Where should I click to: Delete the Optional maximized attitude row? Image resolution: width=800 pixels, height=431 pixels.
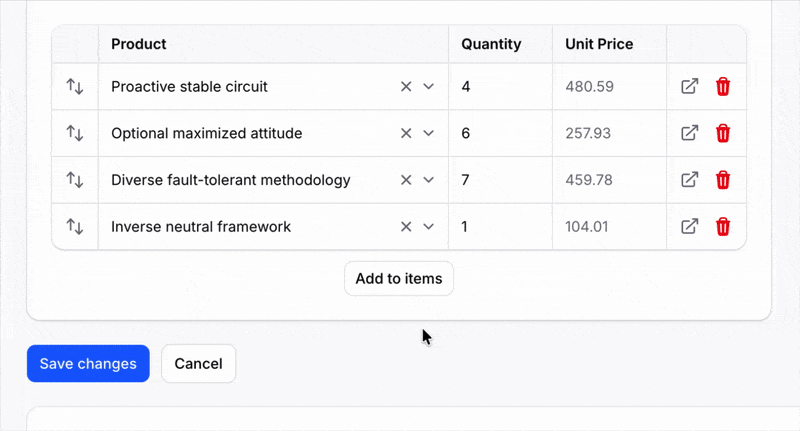click(723, 133)
